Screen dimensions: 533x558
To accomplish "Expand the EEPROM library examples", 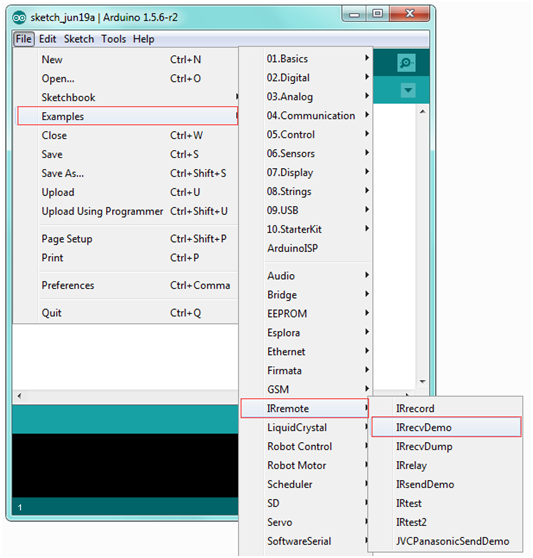I will pos(306,314).
